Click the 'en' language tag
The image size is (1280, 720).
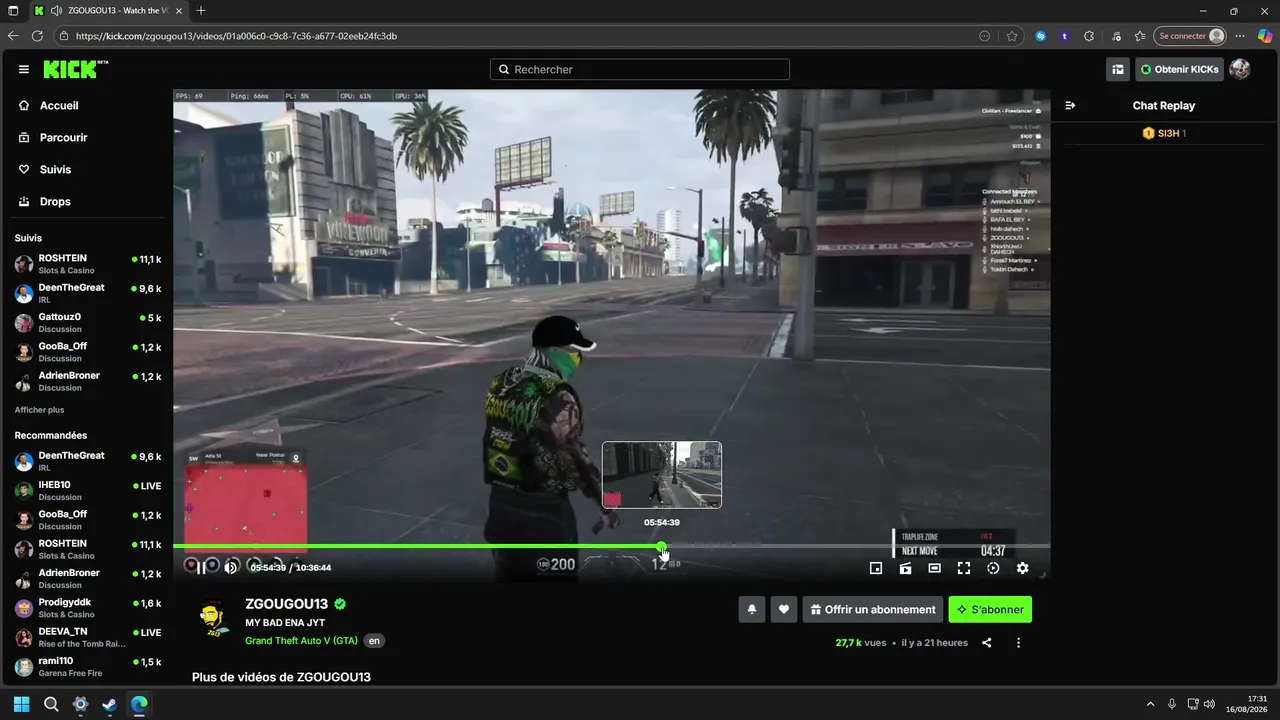click(374, 641)
